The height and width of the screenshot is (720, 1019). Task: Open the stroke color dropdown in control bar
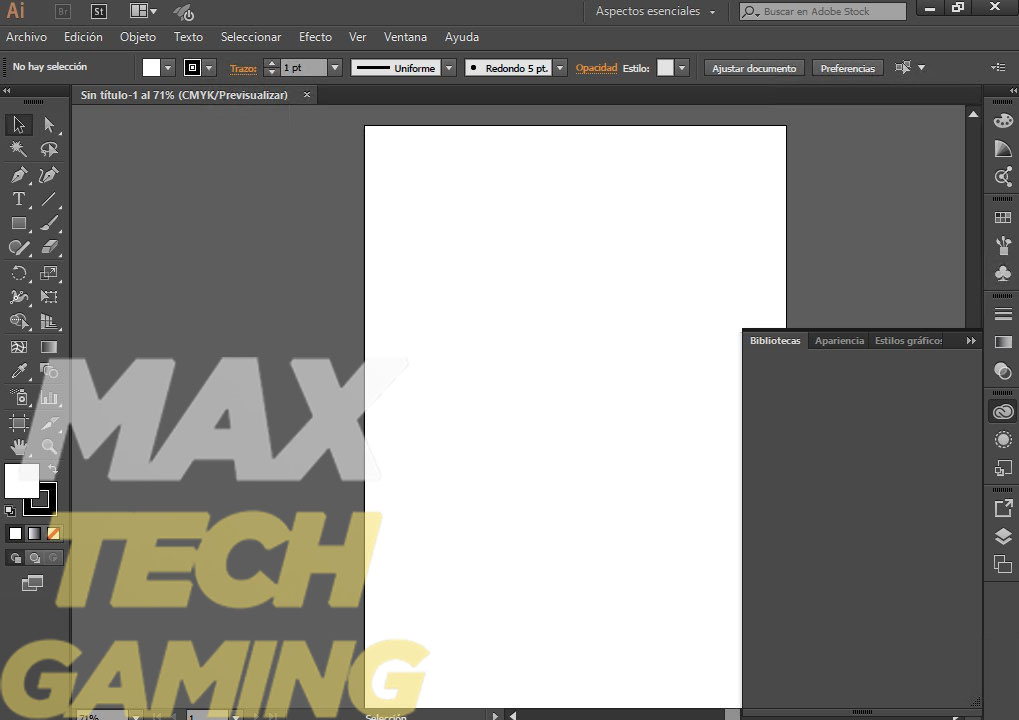[209, 68]
